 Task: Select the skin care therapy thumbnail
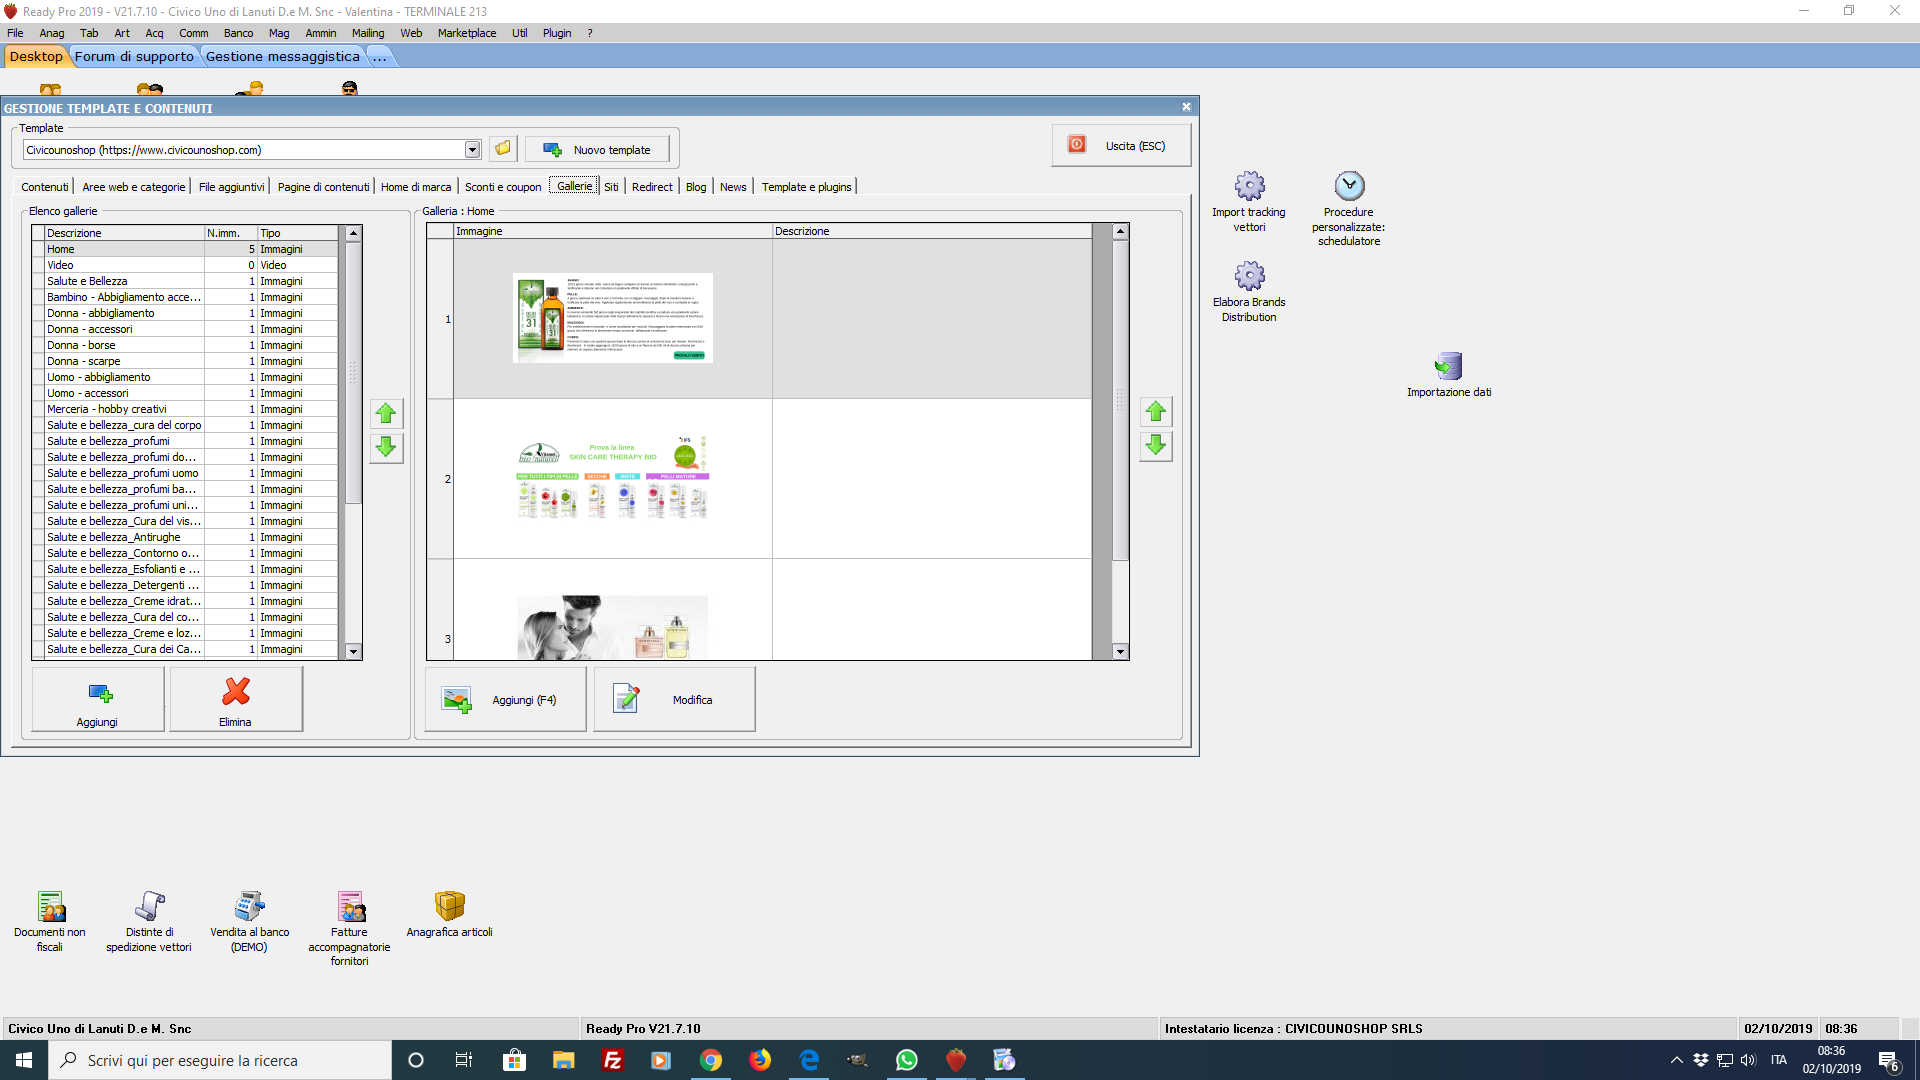[612, 478]
